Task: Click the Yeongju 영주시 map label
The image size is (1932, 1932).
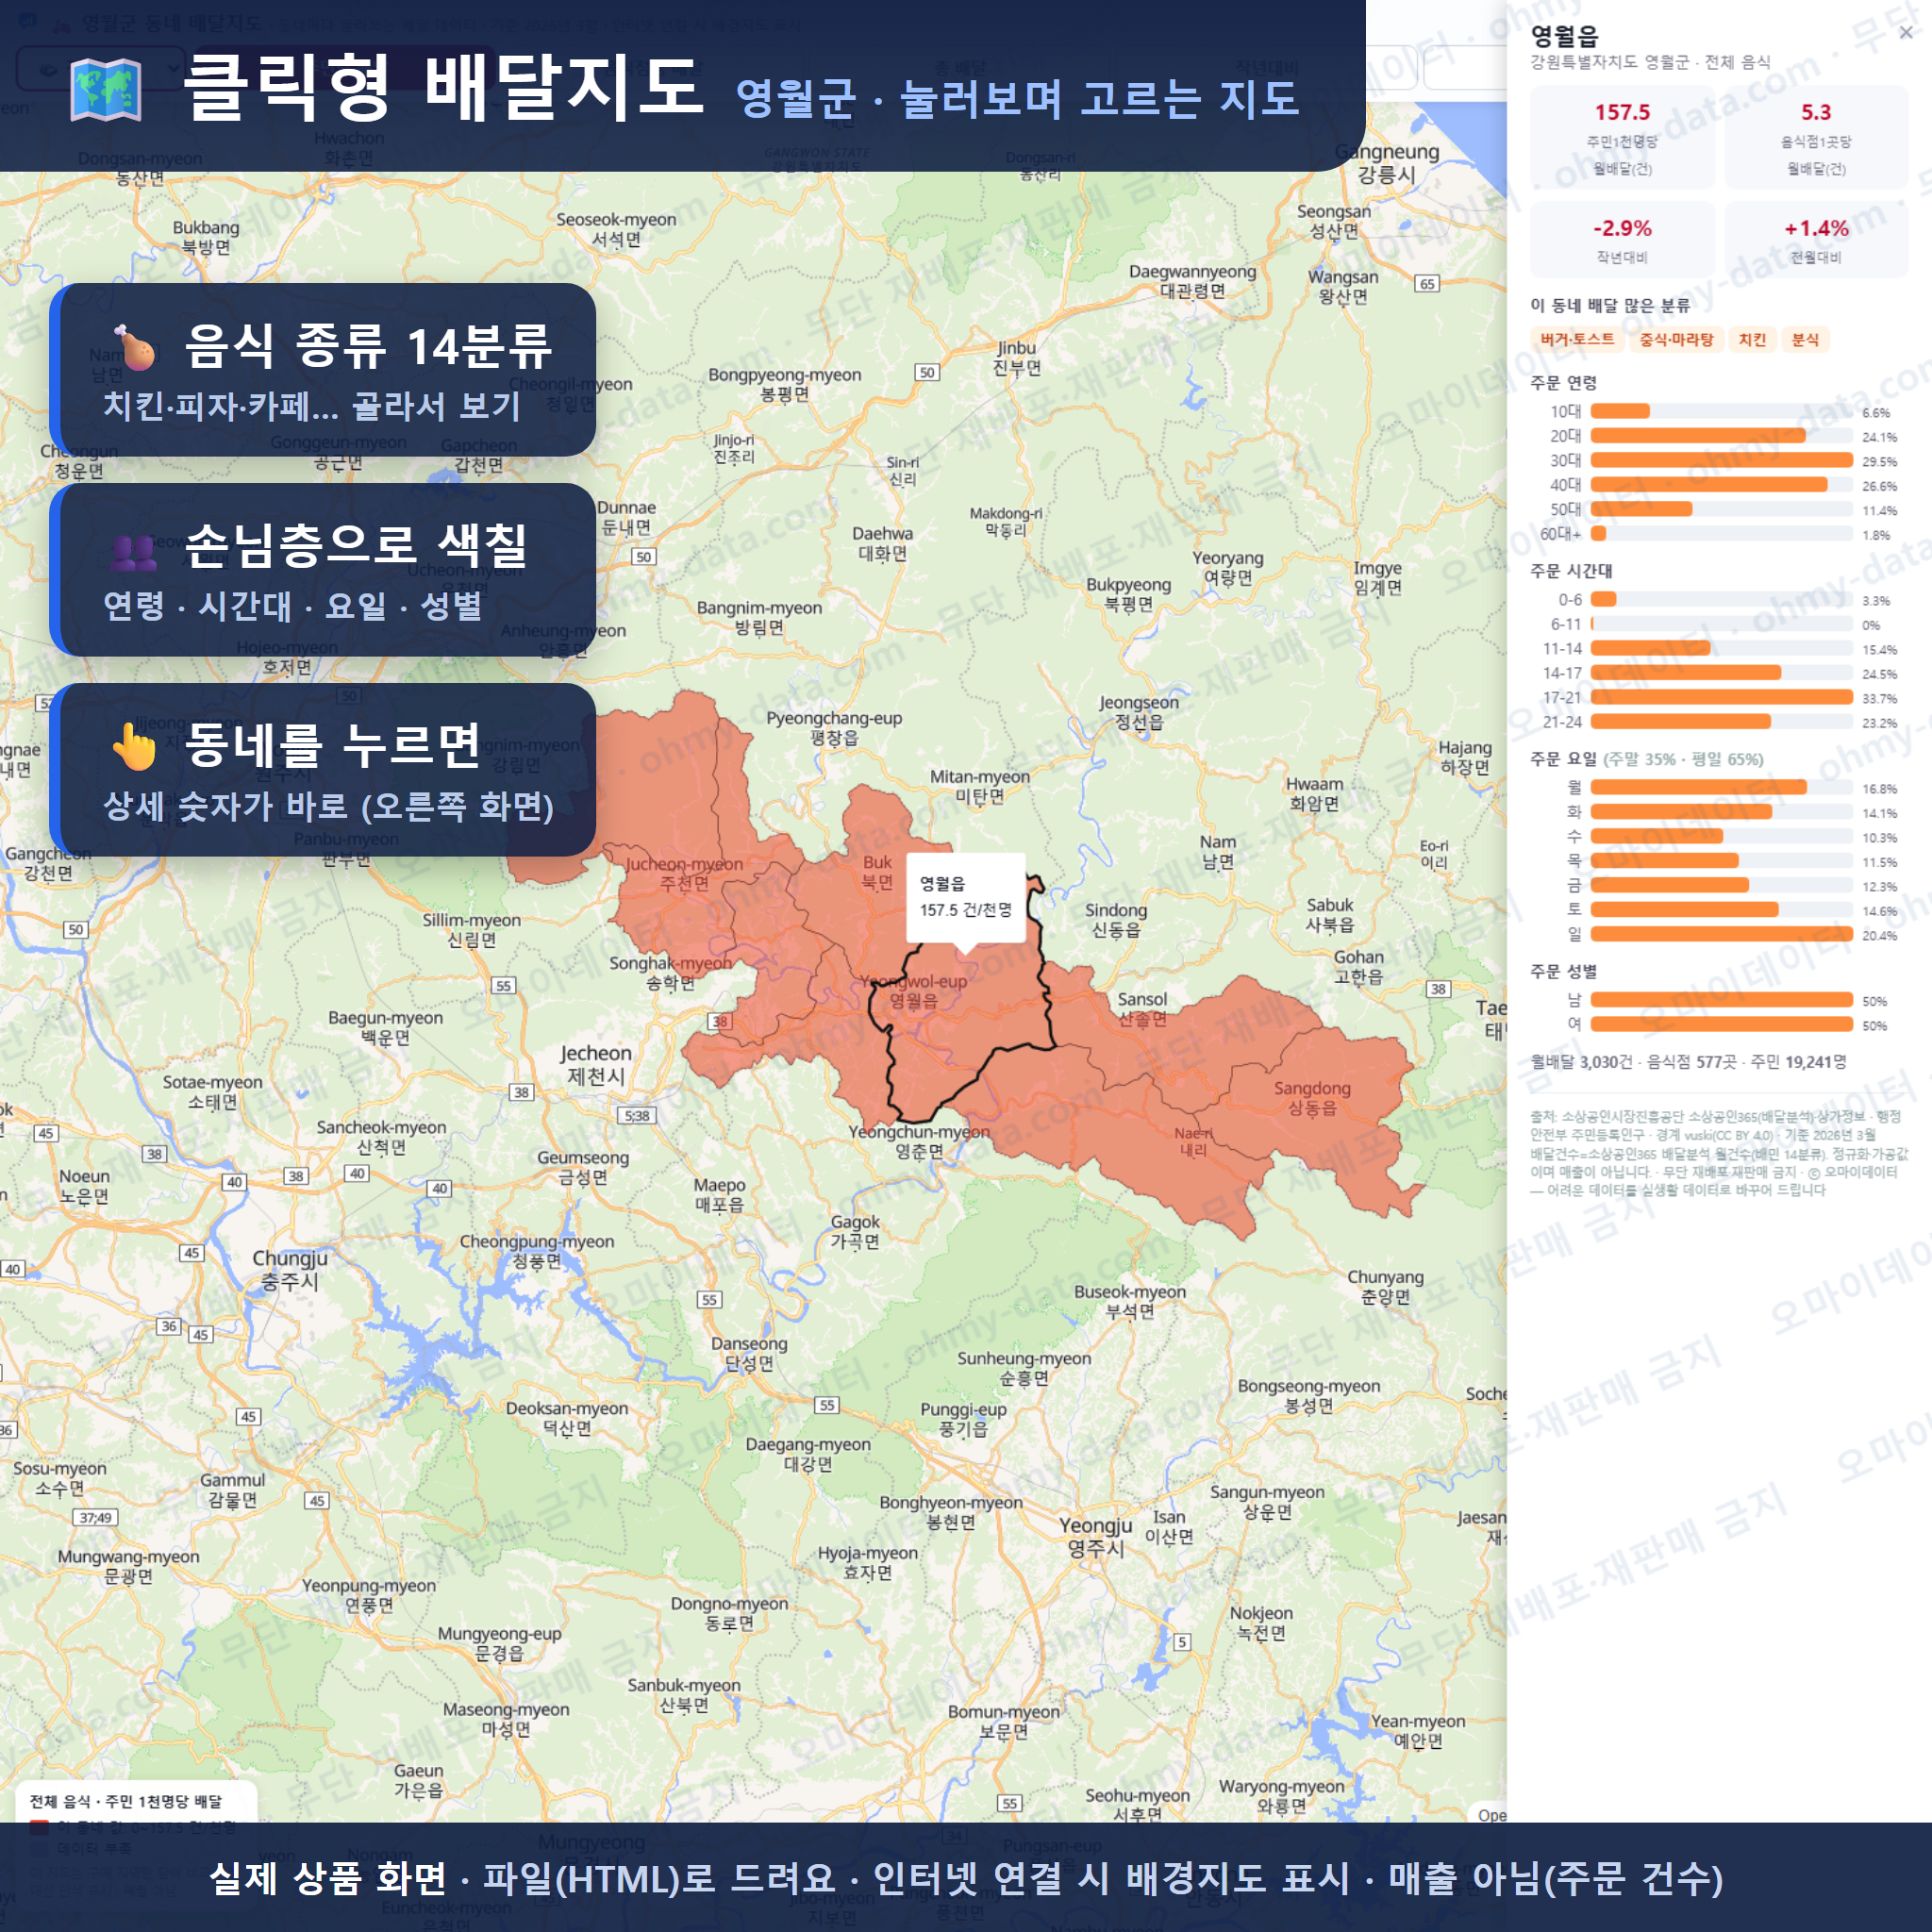Action: (x=1096, y=1537)
